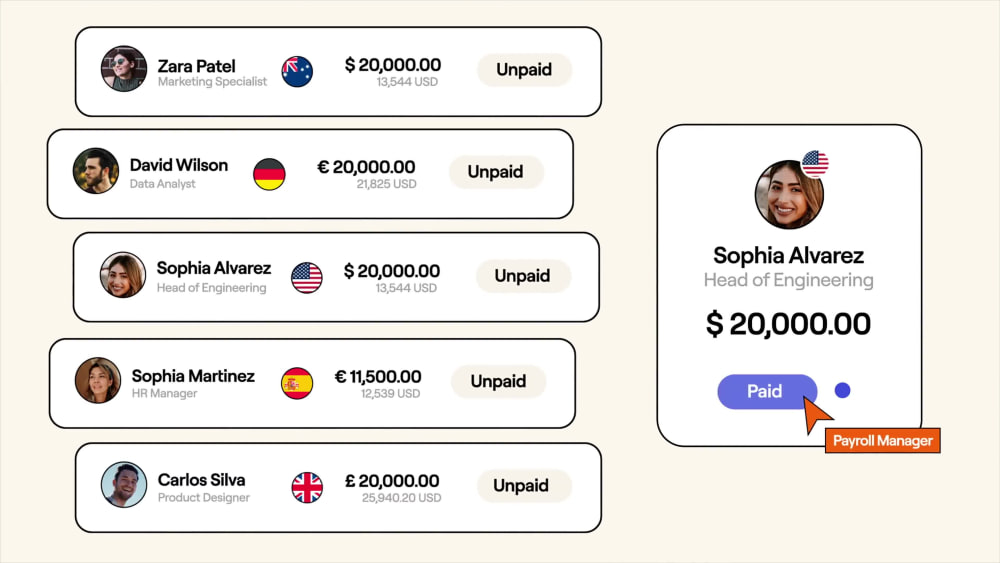1000x563 pixels.
Task: Mark Sophia Martinez's Unpaid pill
Action: point(498,381)
